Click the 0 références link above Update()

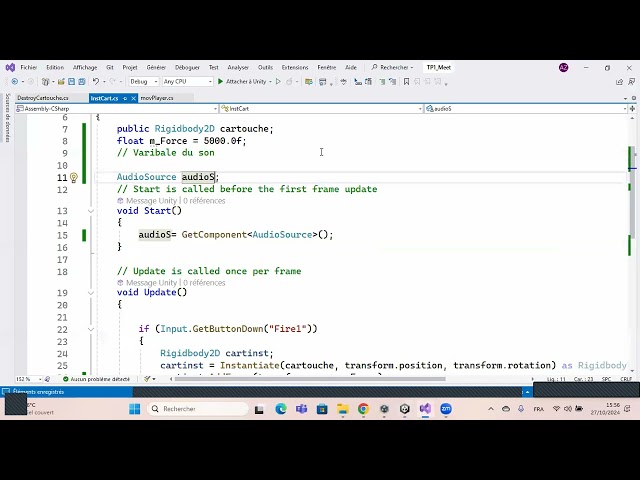pos(204,283)
